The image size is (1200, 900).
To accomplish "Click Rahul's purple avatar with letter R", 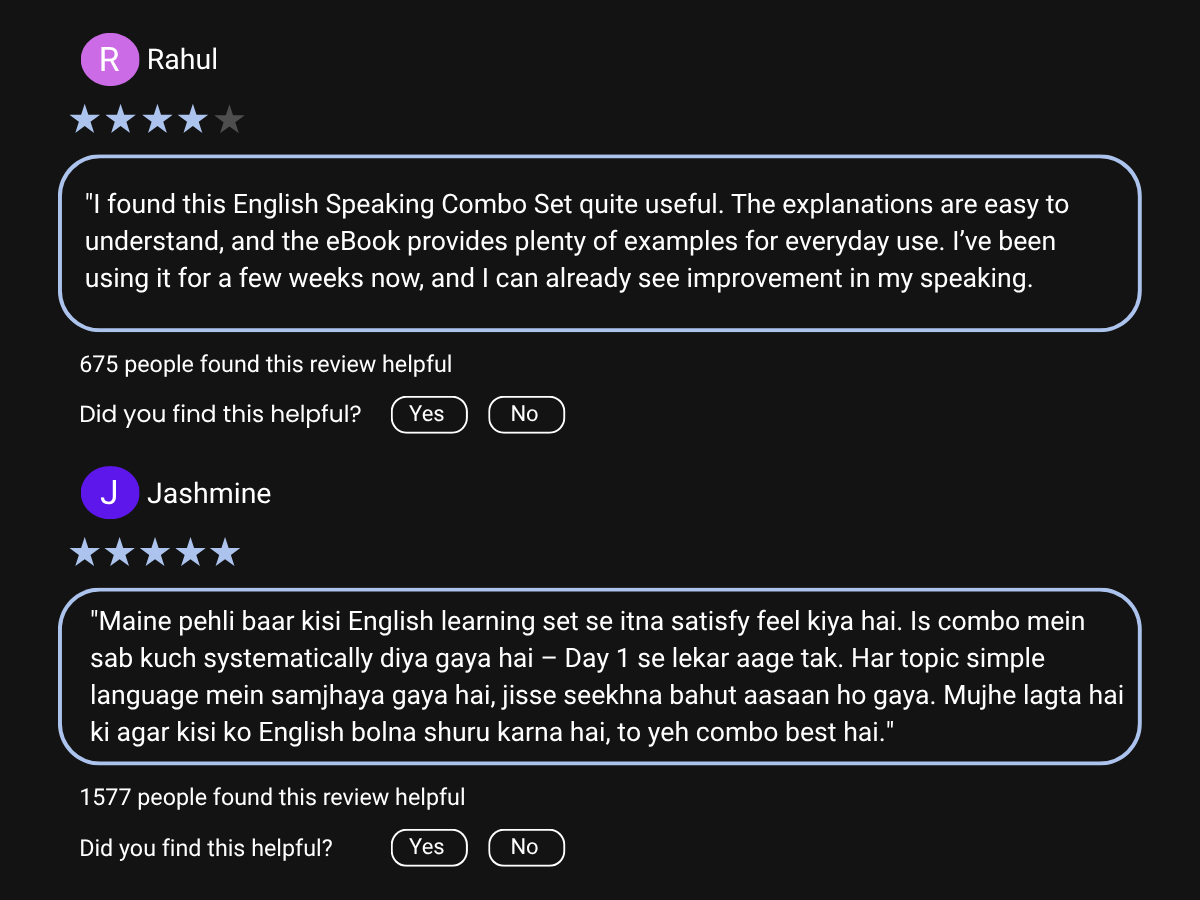I will click(109, 60).
